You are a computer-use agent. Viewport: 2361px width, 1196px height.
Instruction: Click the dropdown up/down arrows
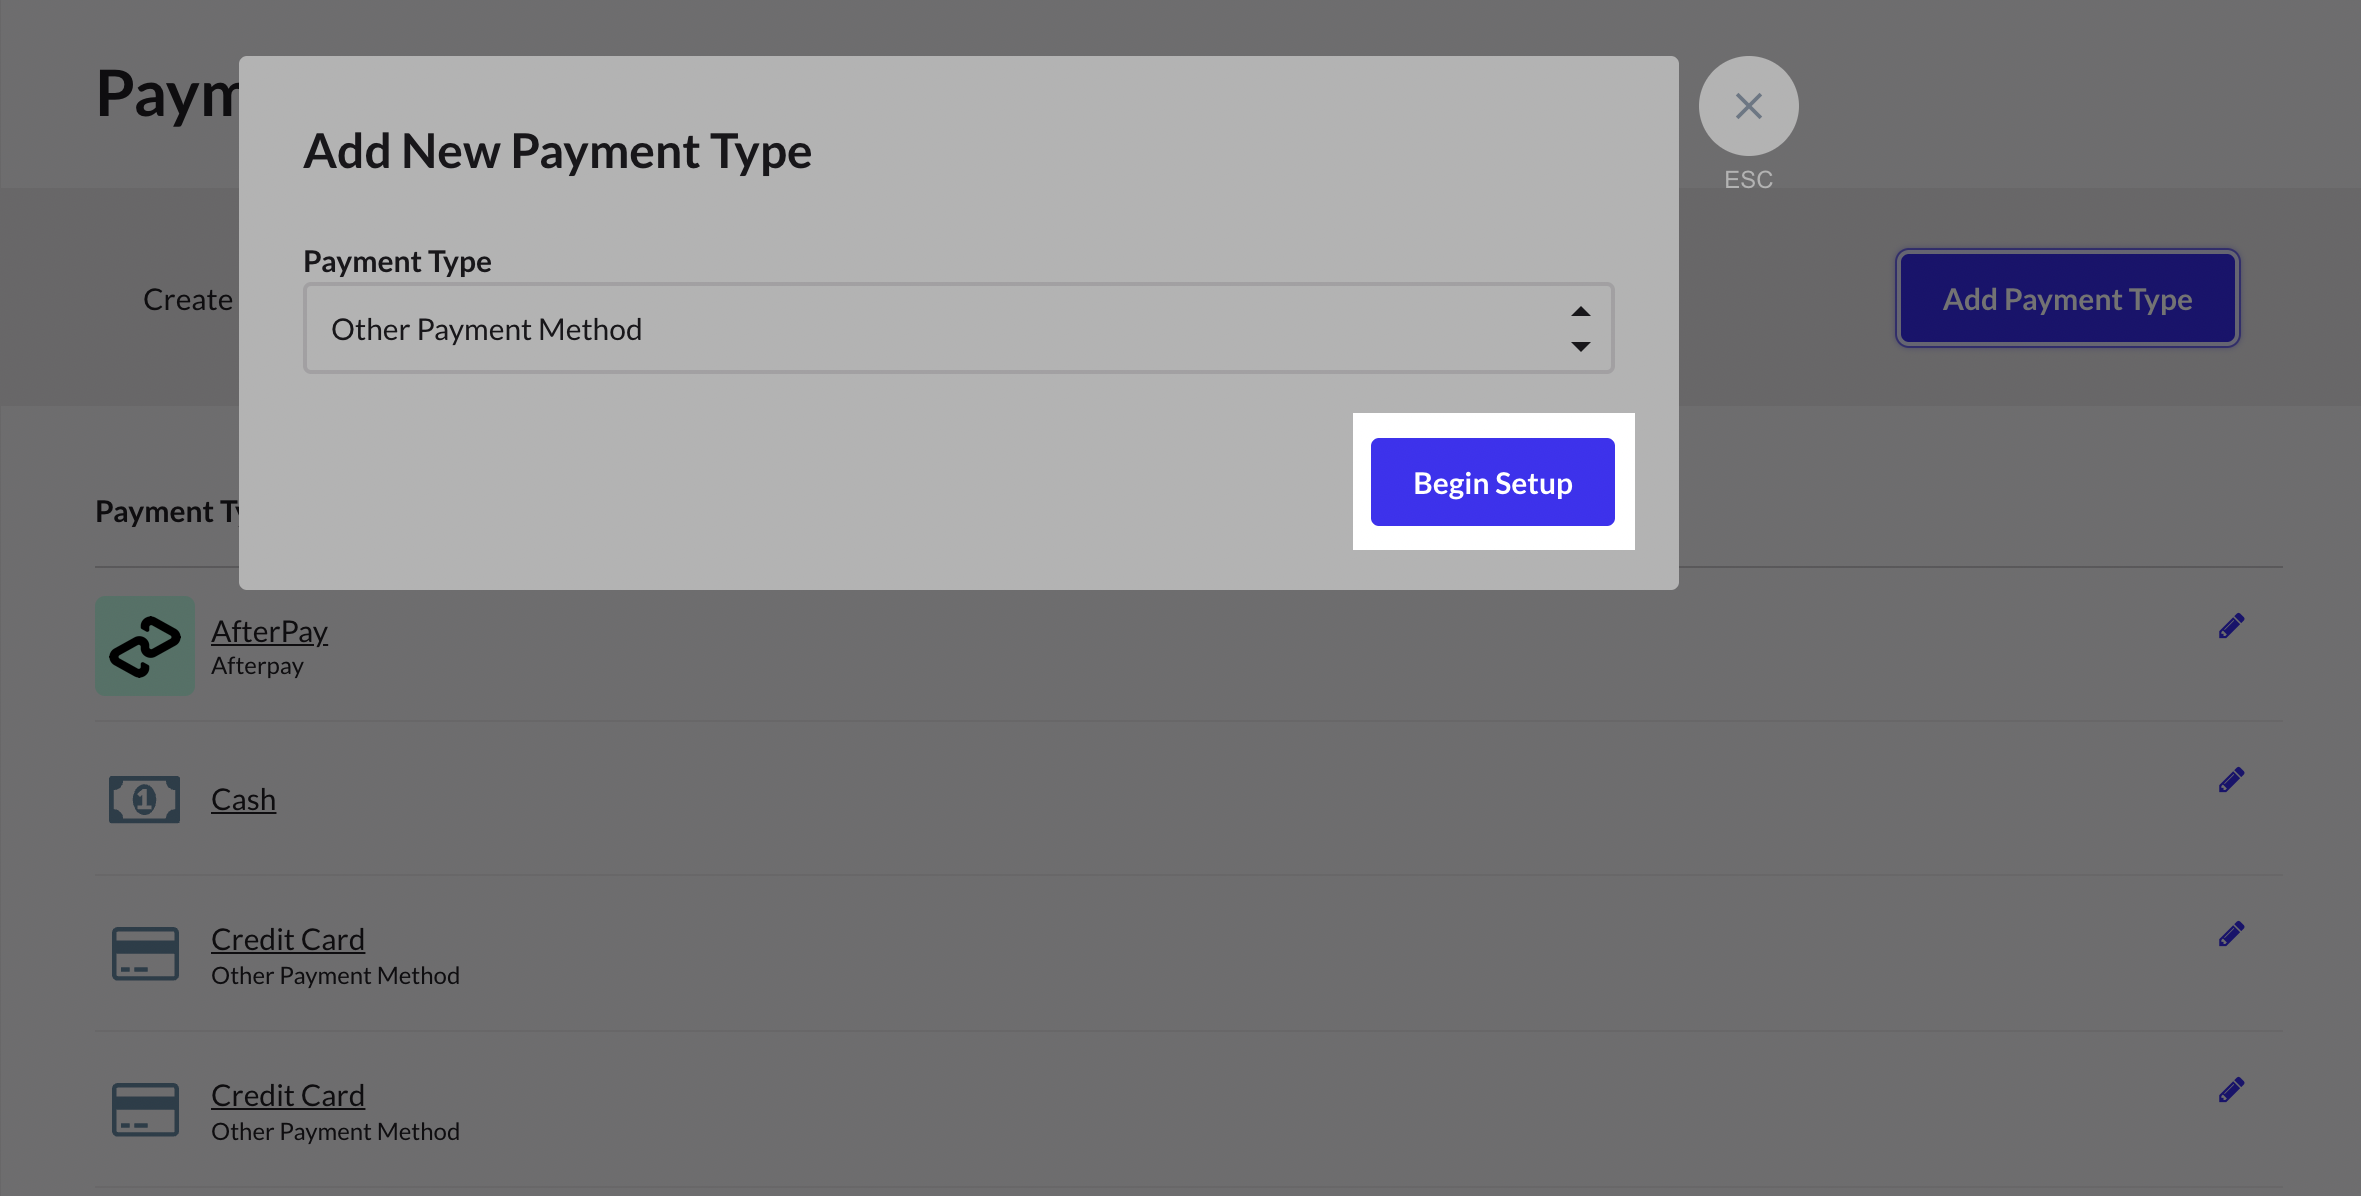(1580, 329)
